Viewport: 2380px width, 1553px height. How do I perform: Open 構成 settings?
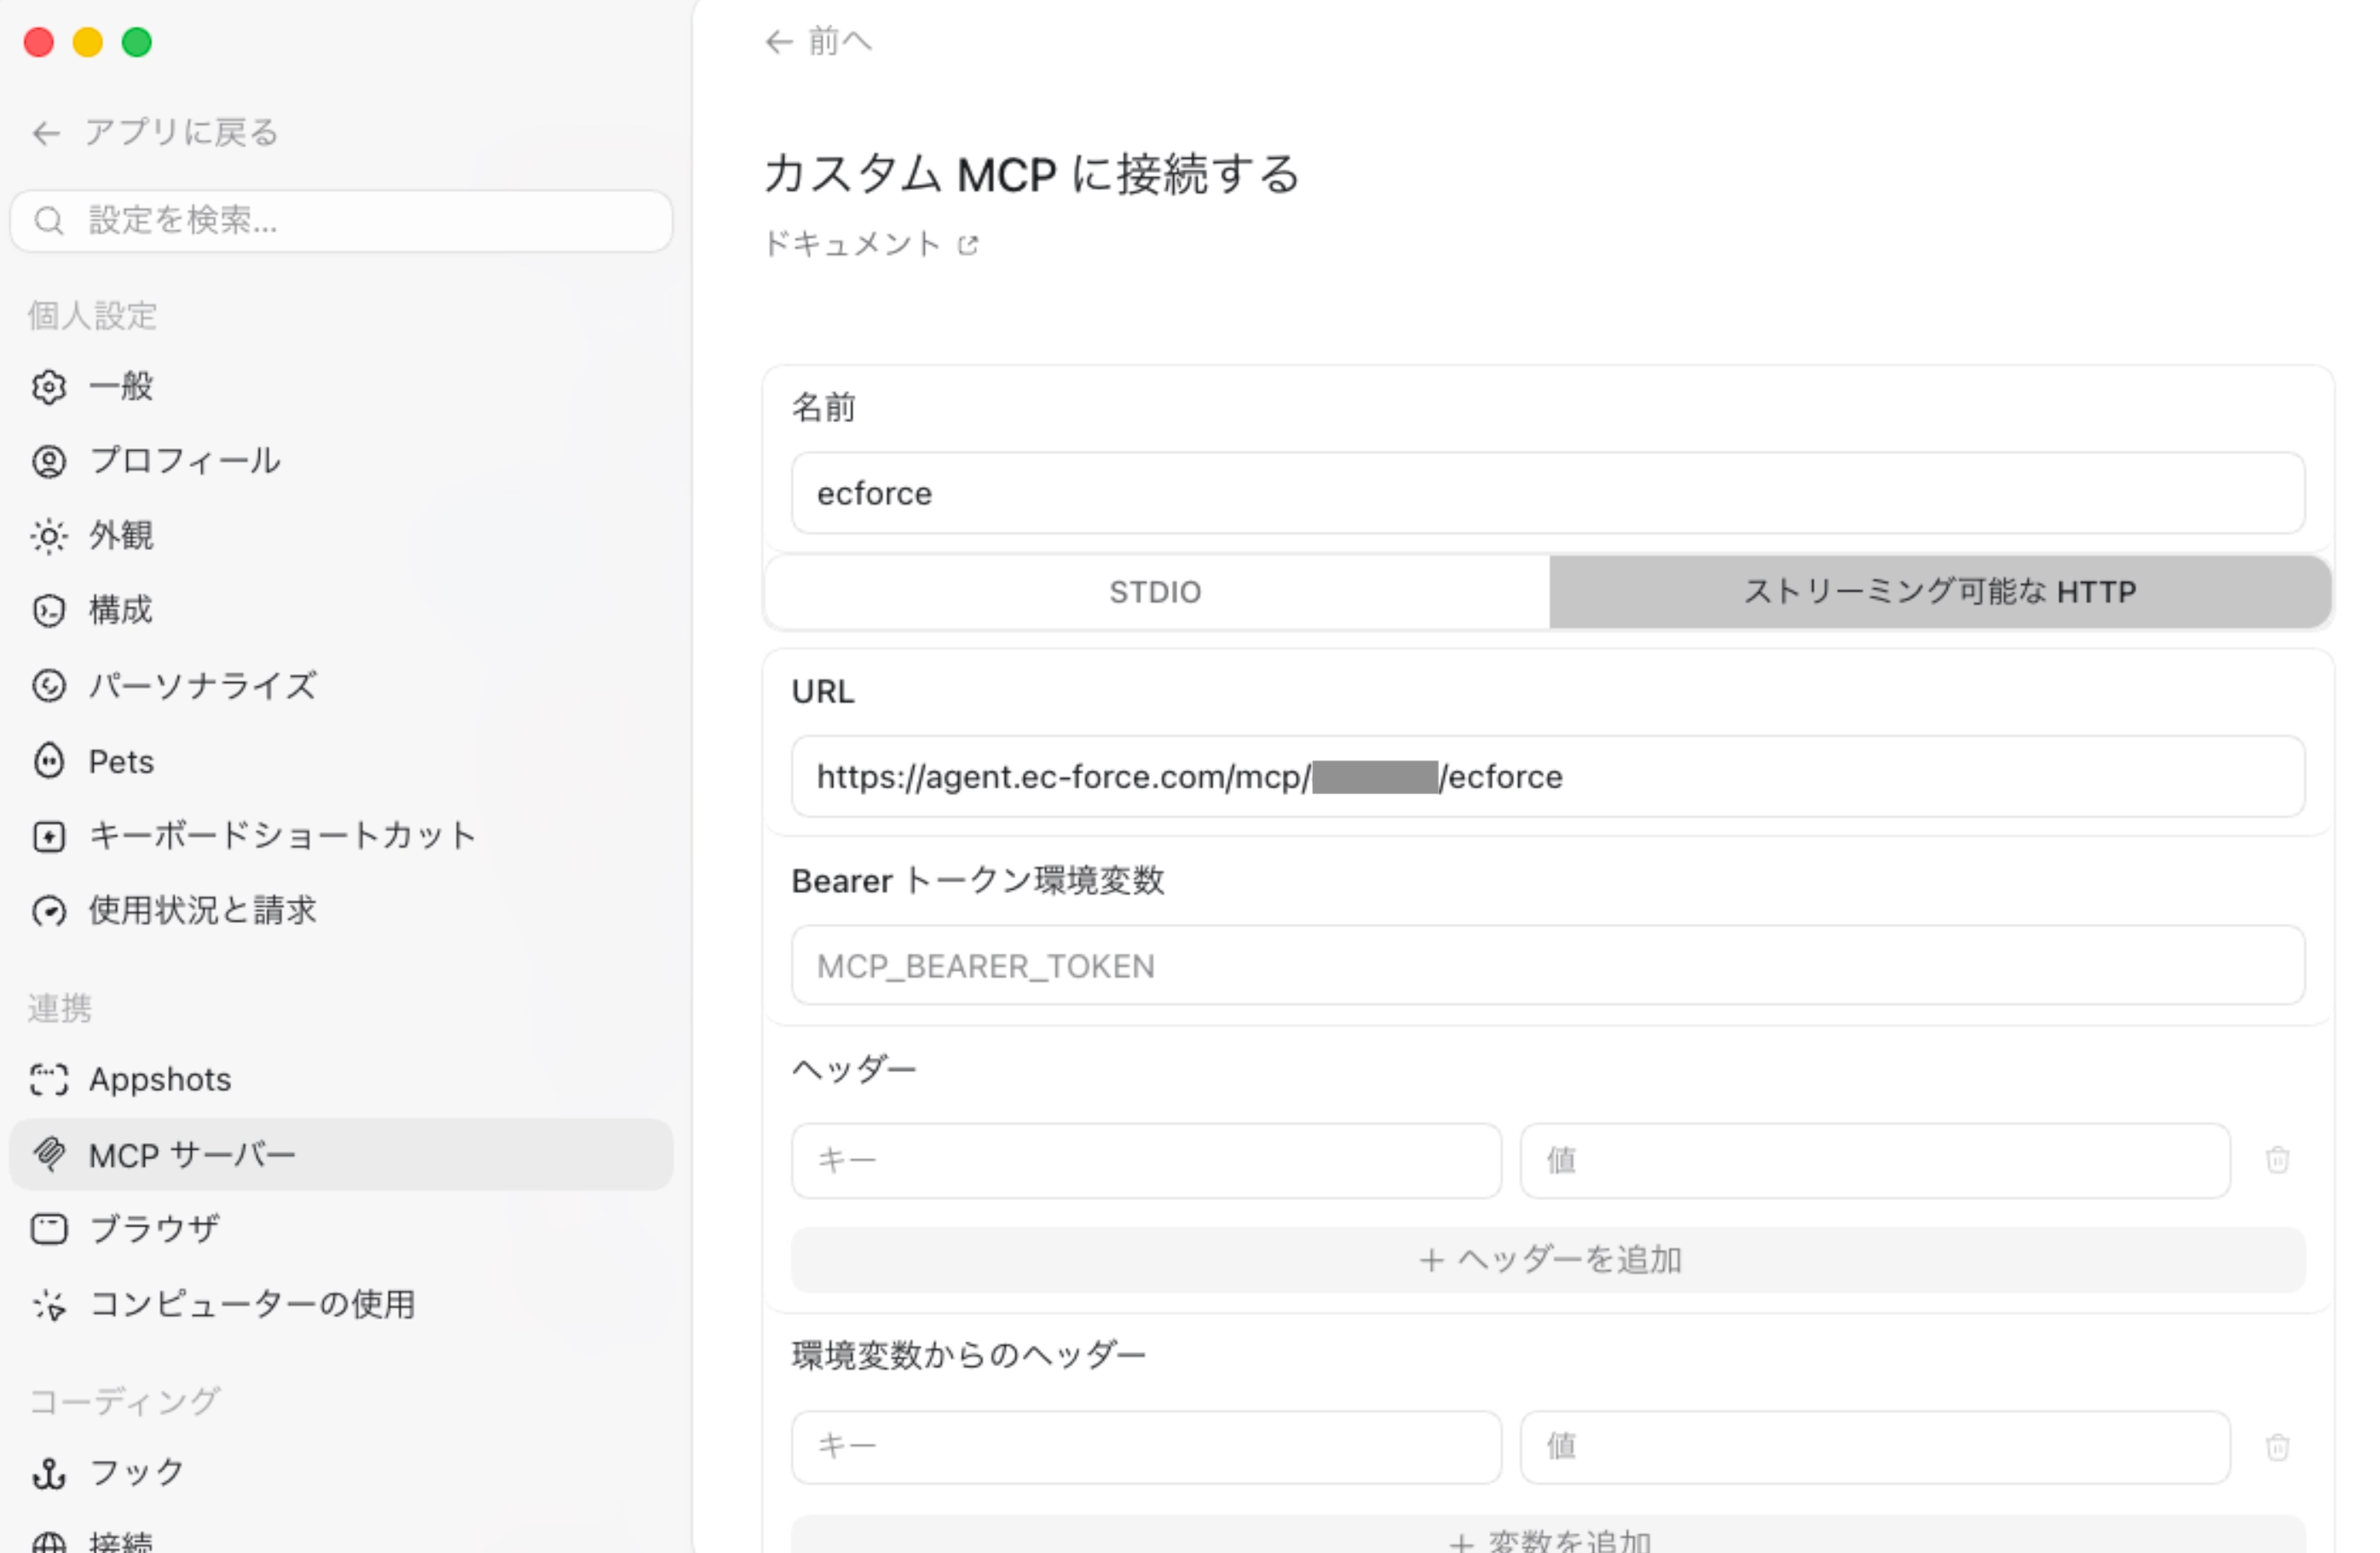[340, 610]
